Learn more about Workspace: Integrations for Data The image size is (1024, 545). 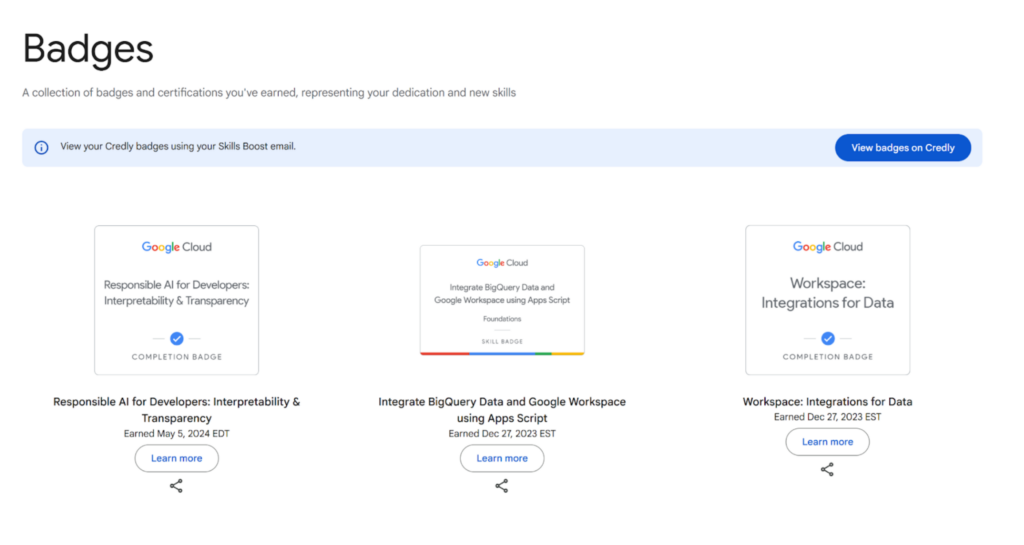pyautogui.click(x=827, y=442)
